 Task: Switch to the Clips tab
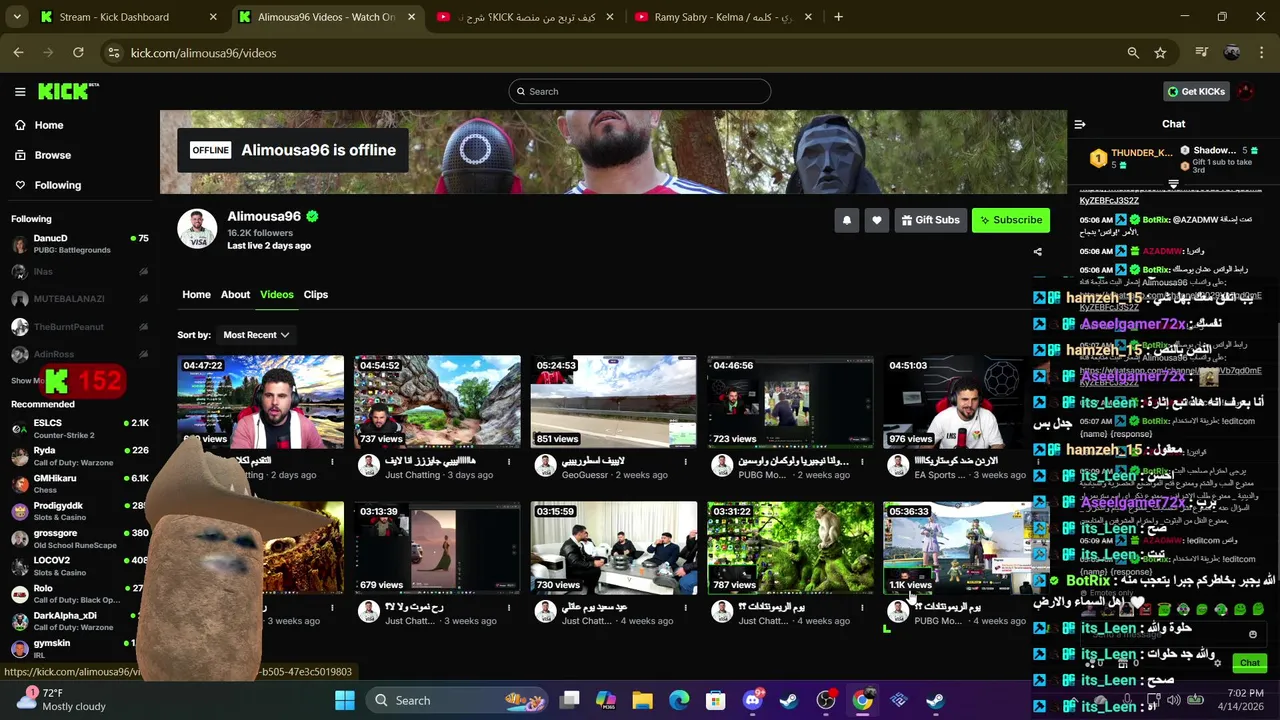316,294
